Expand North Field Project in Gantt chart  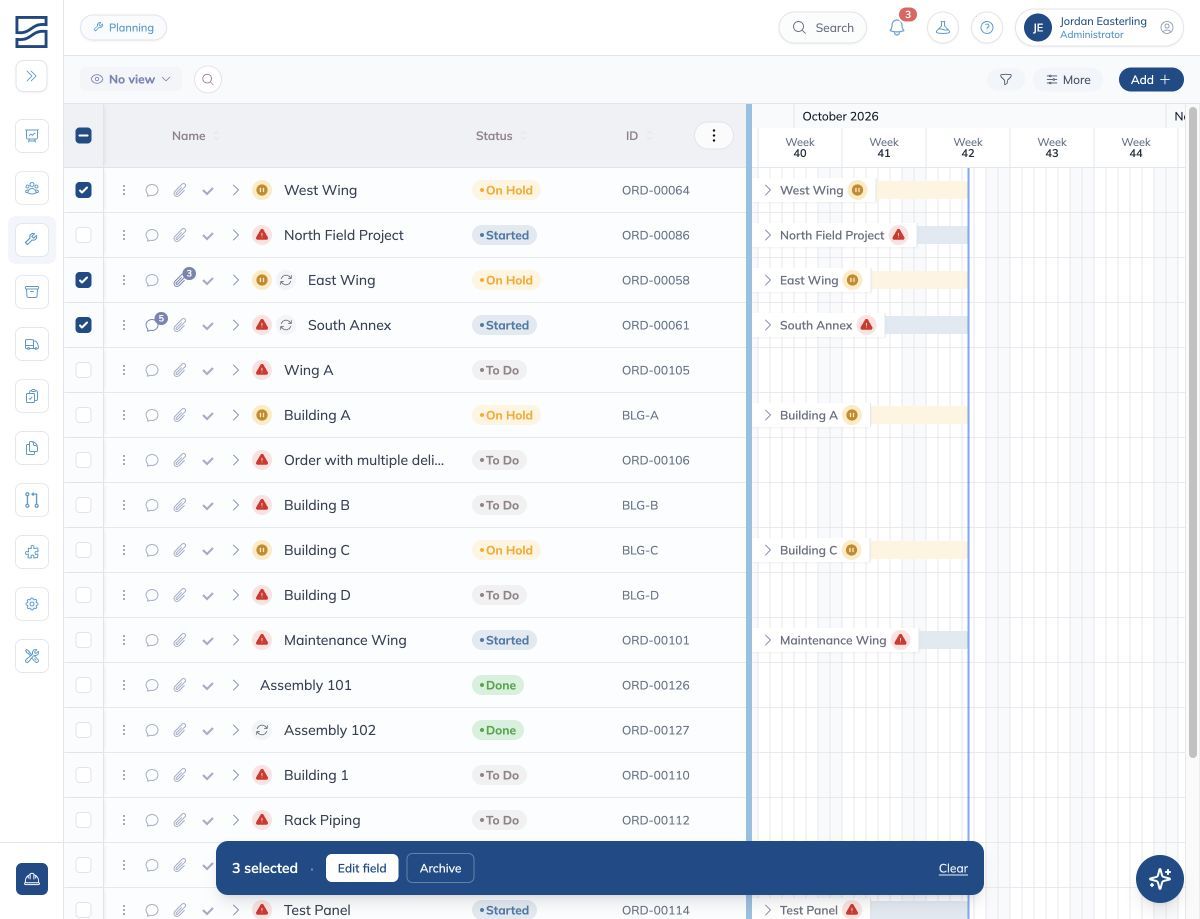767,235
